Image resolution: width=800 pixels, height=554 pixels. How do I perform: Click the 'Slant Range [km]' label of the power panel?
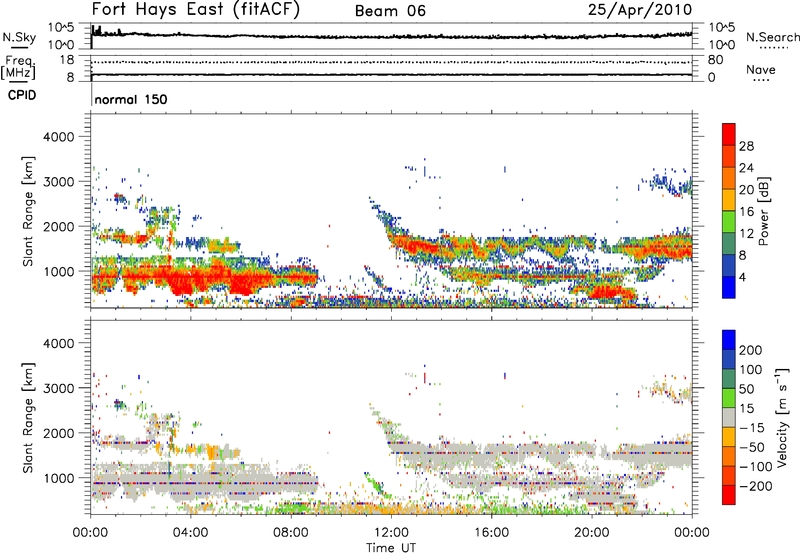click(28, 211)
